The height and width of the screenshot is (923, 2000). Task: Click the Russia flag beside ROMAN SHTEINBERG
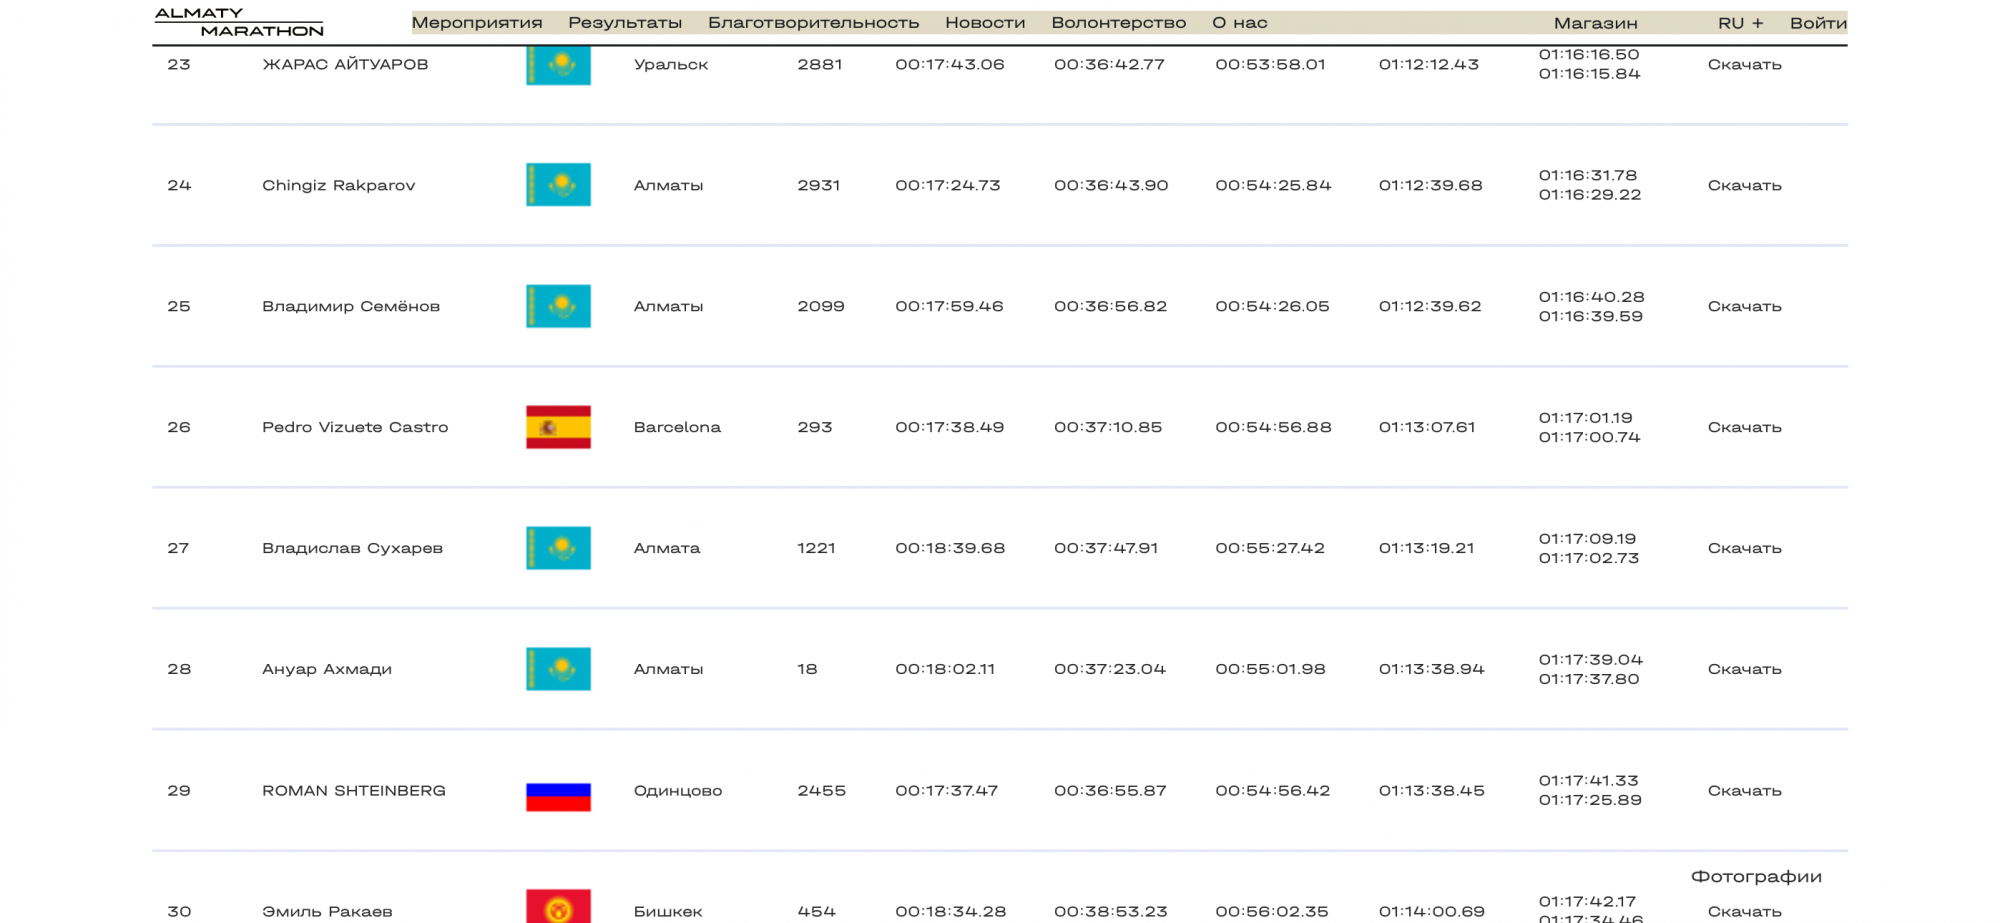558,796
